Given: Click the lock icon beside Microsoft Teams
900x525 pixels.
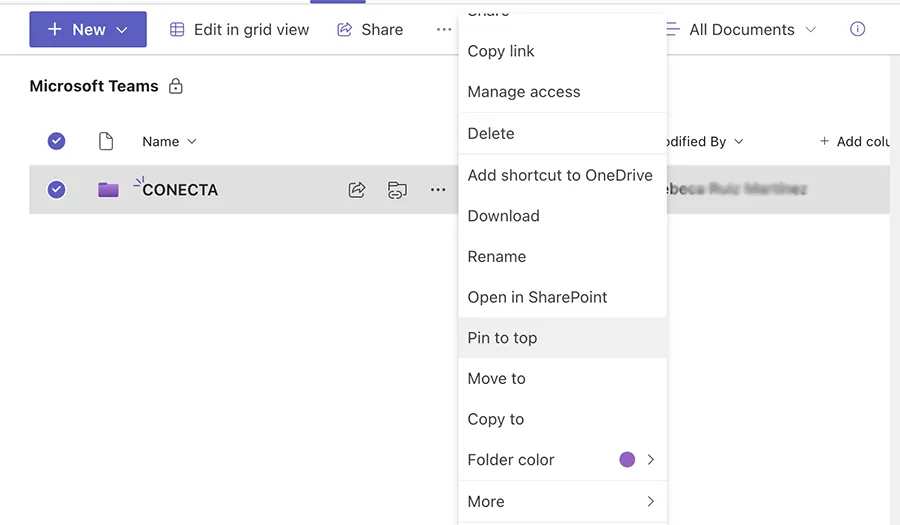Looking at the screenshot, I should (176, 87).
